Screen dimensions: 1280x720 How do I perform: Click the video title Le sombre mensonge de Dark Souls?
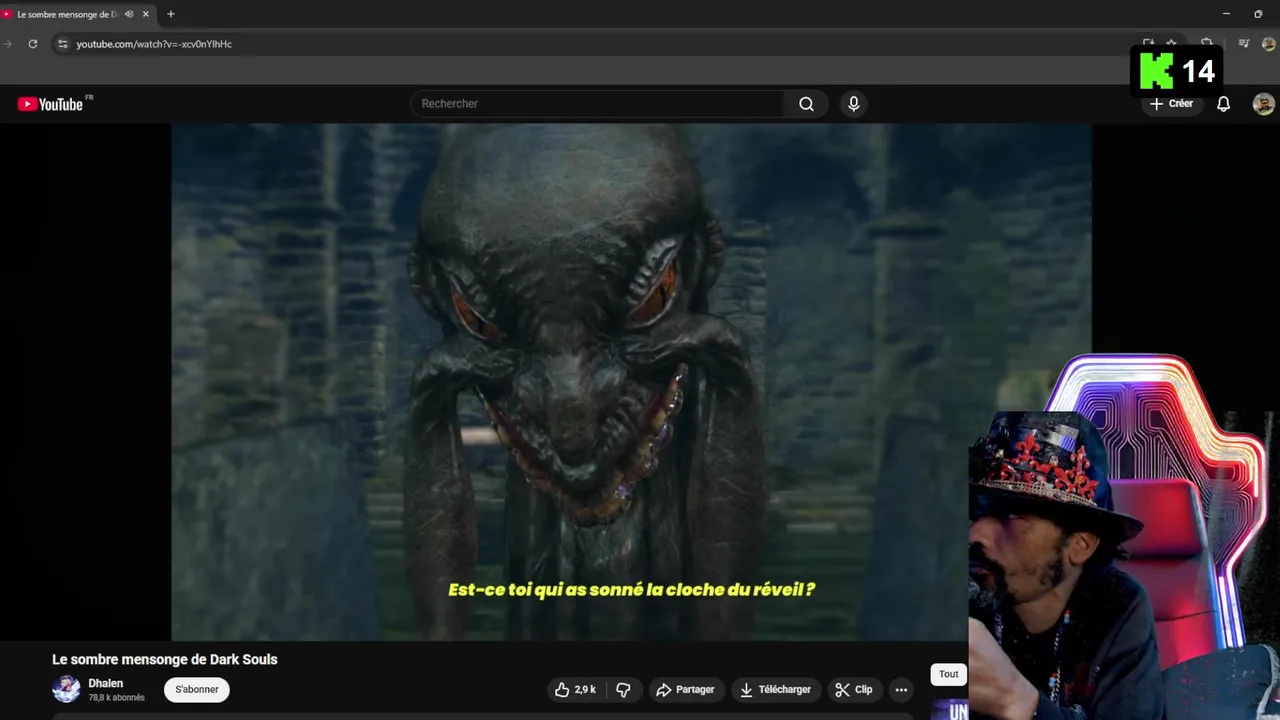tap(165, 660)
